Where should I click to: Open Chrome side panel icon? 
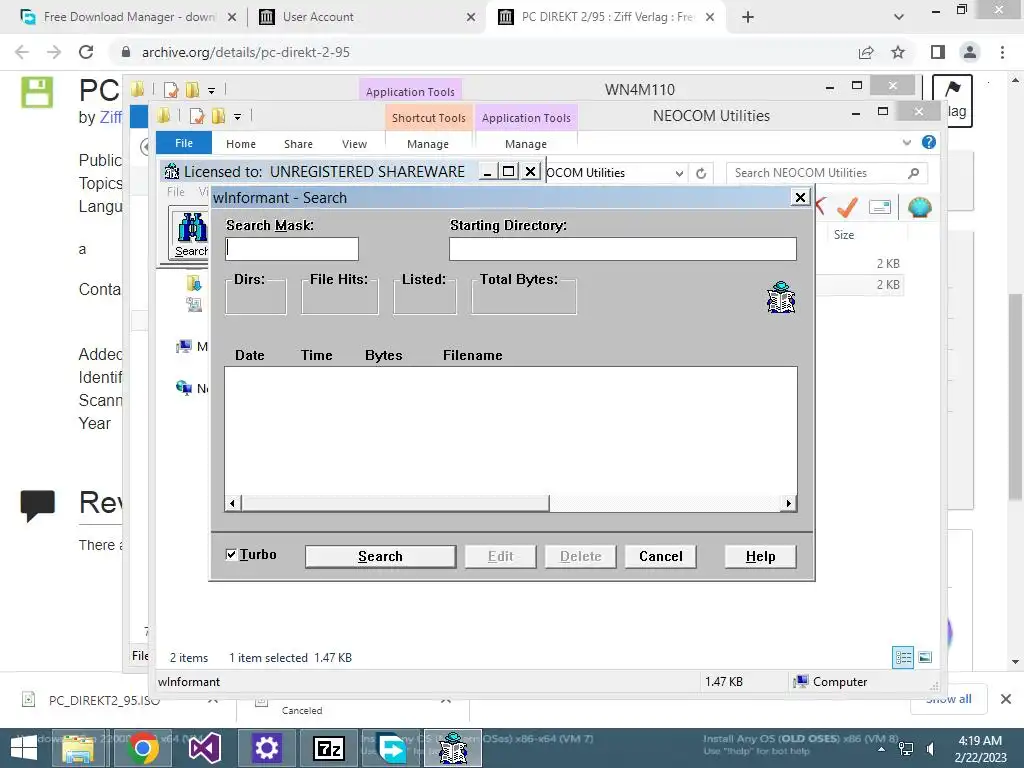(x=938, y=52)
